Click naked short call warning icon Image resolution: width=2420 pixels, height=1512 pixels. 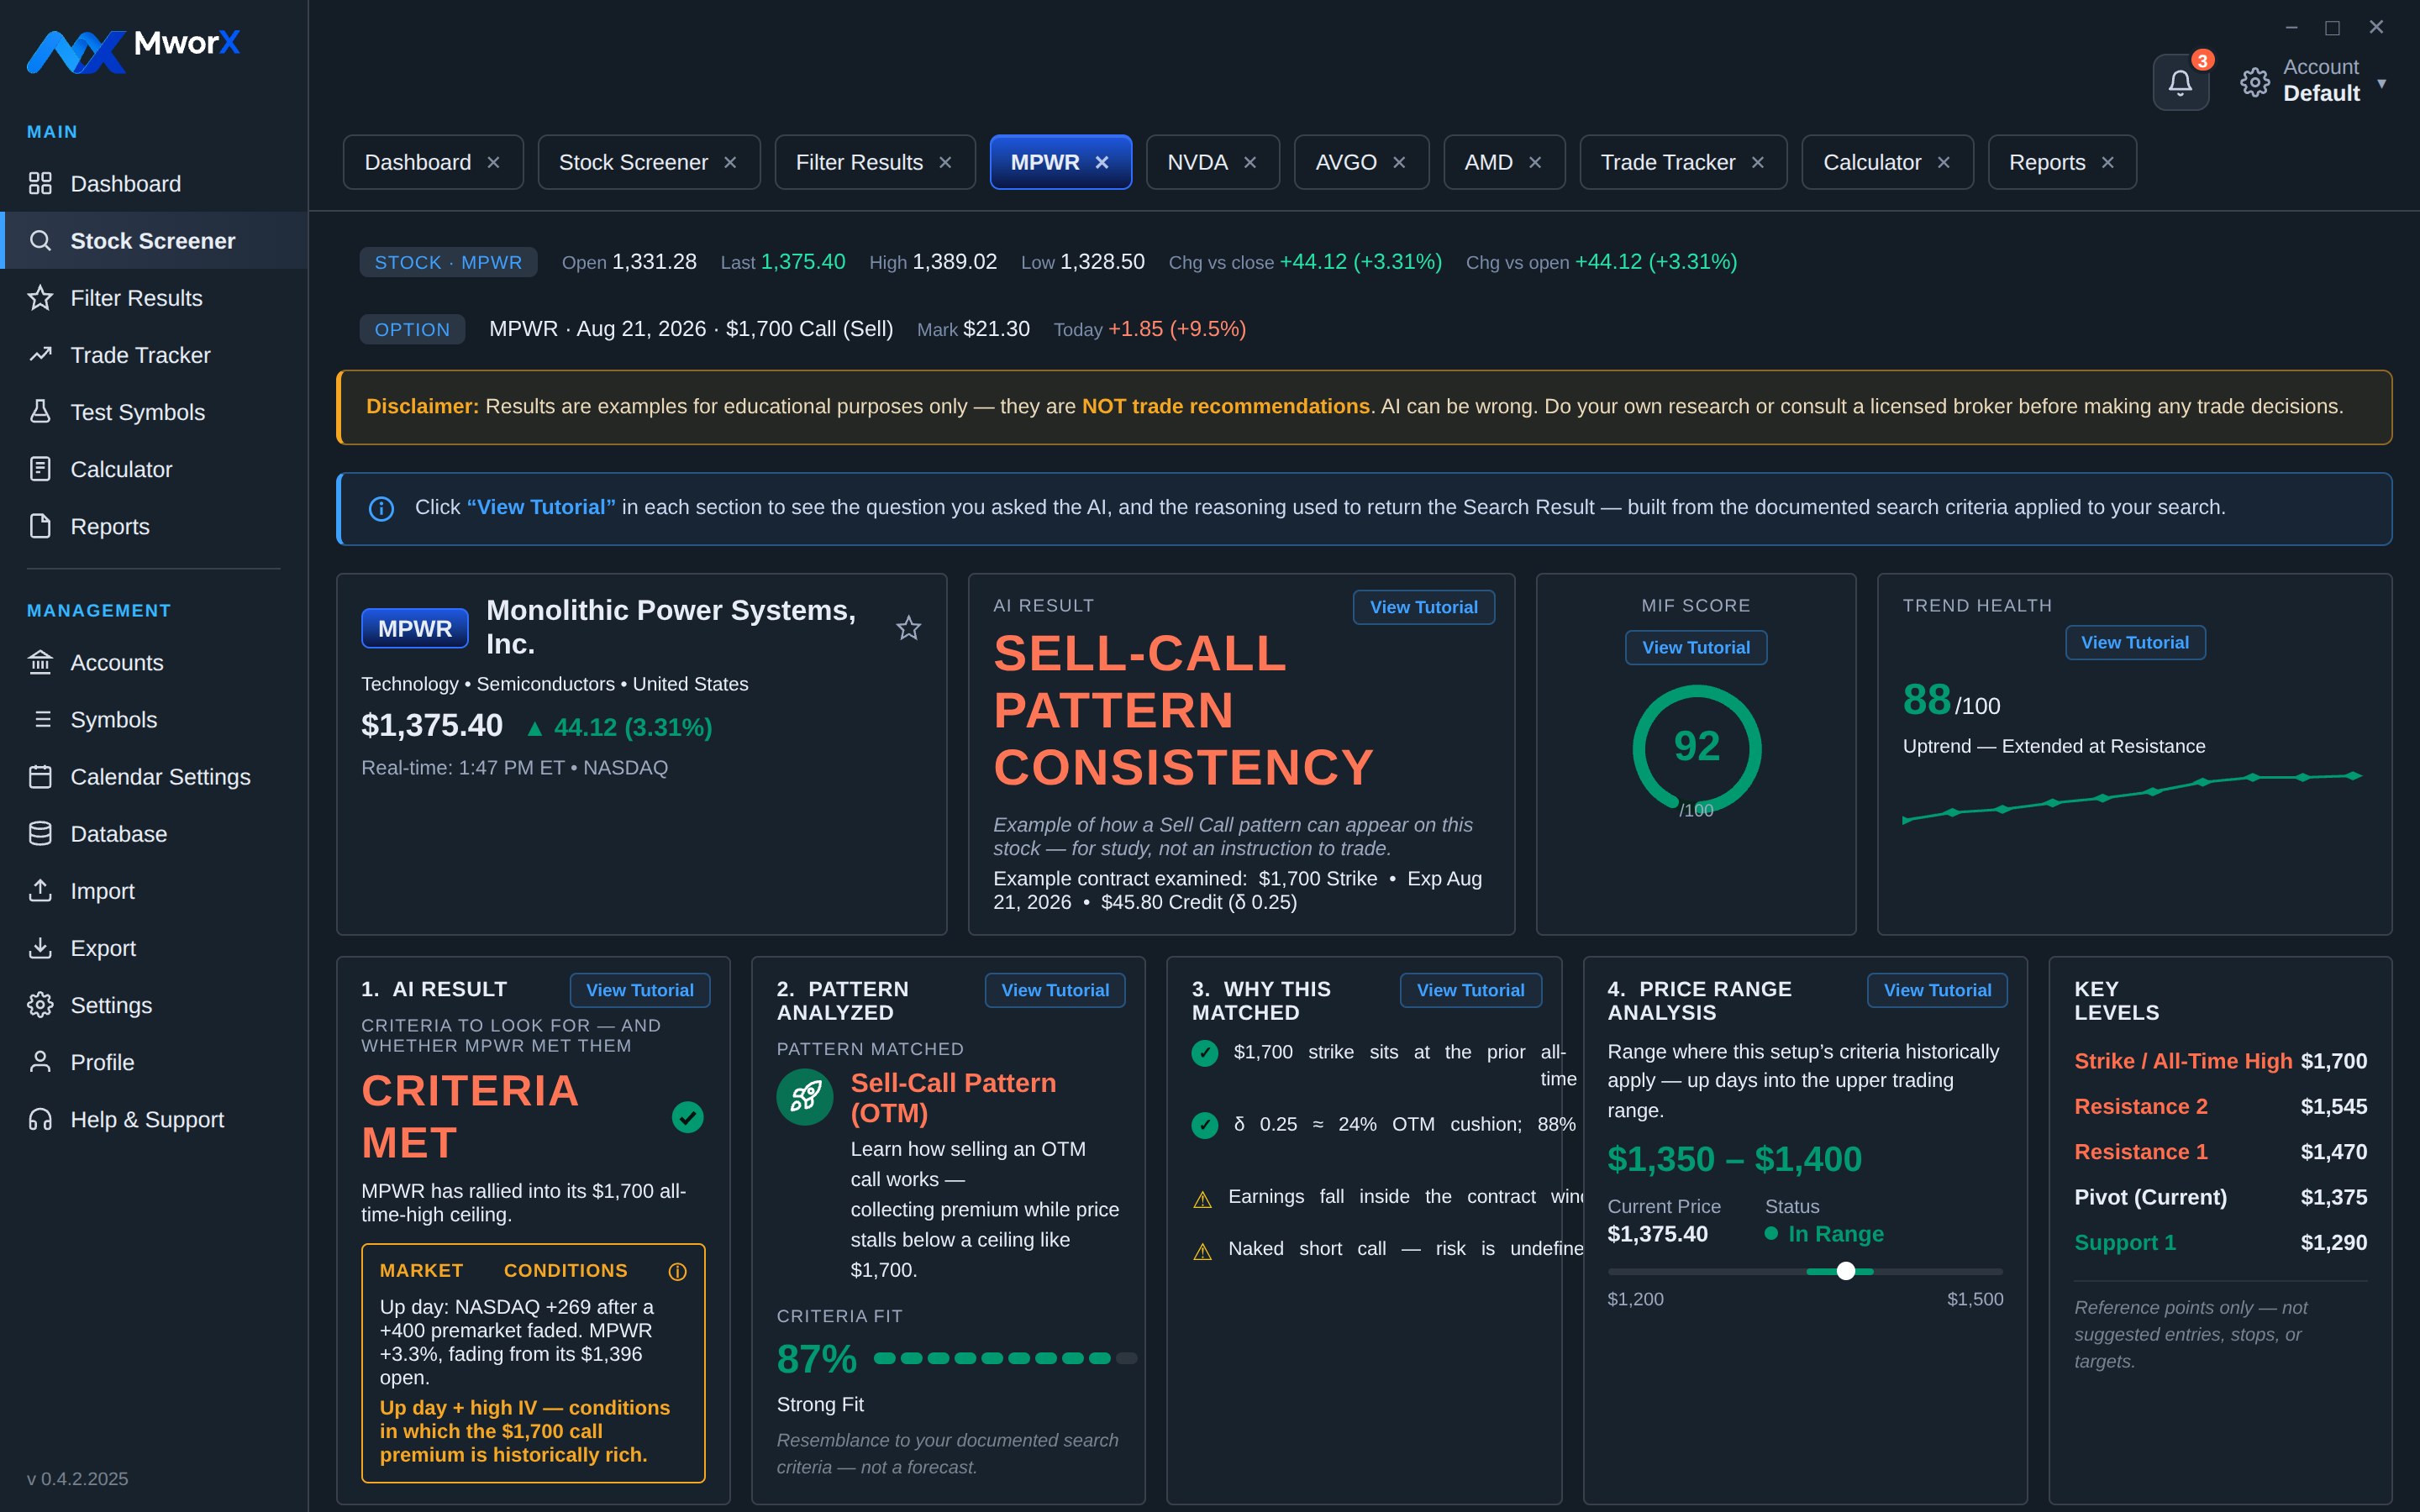[1203, 1250]
